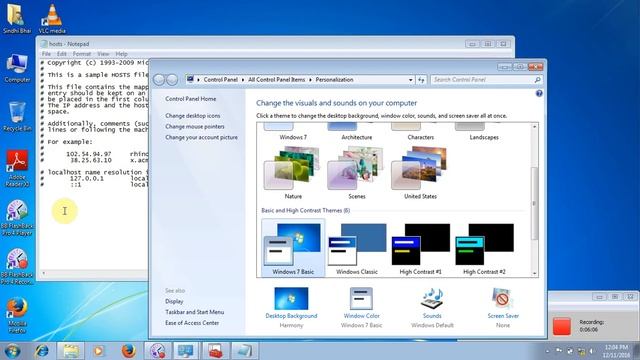The image size is (640, 360).
Task: Open Ease of Access Center link
Action: pos(192,322)
